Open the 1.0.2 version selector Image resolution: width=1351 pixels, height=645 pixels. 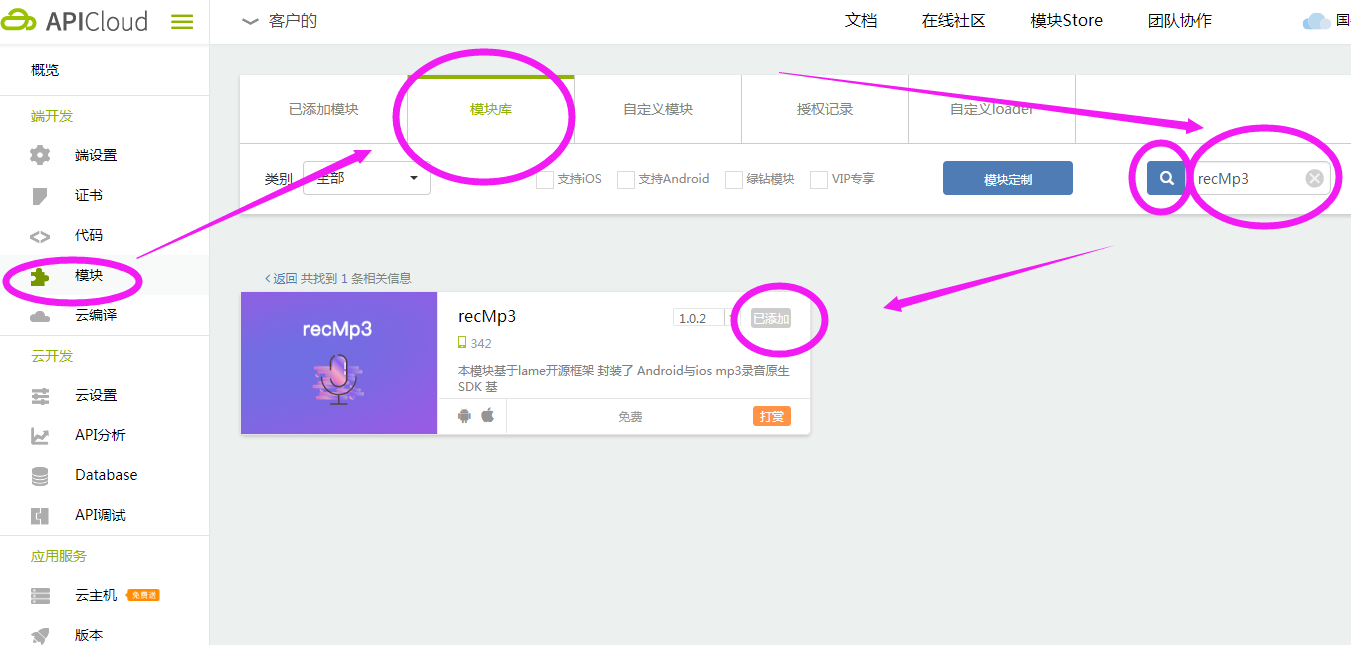point(699,318)
